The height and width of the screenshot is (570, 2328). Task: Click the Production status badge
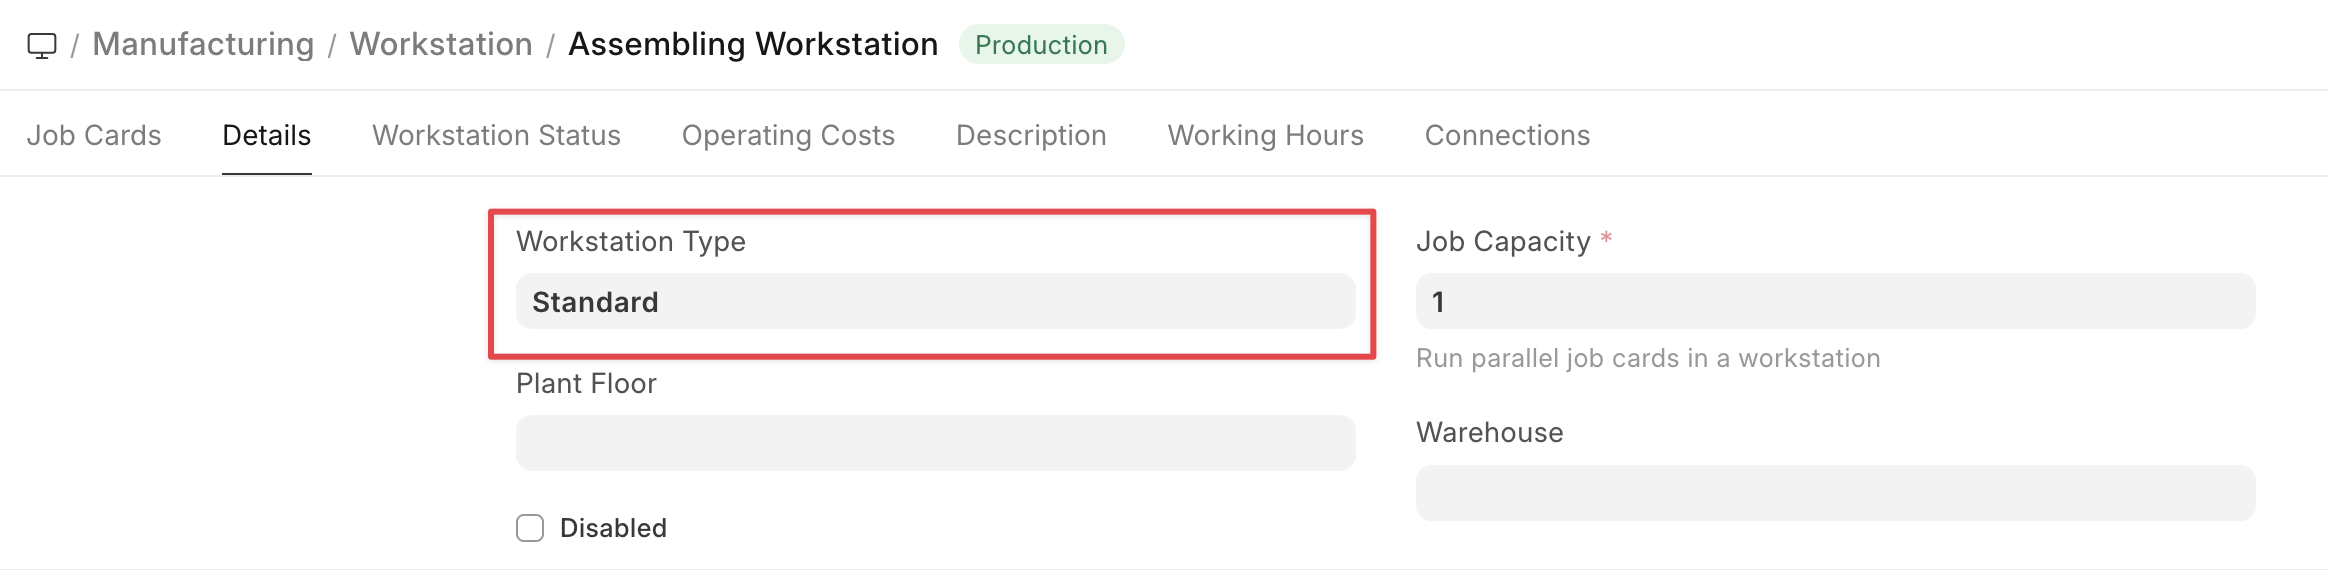[1041, 45]
